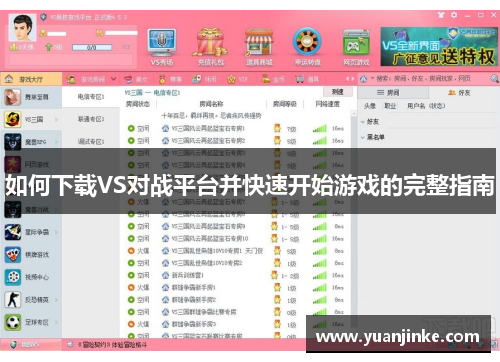
Task: Open the settings gear in title bar
Action: tap(454, 15)
